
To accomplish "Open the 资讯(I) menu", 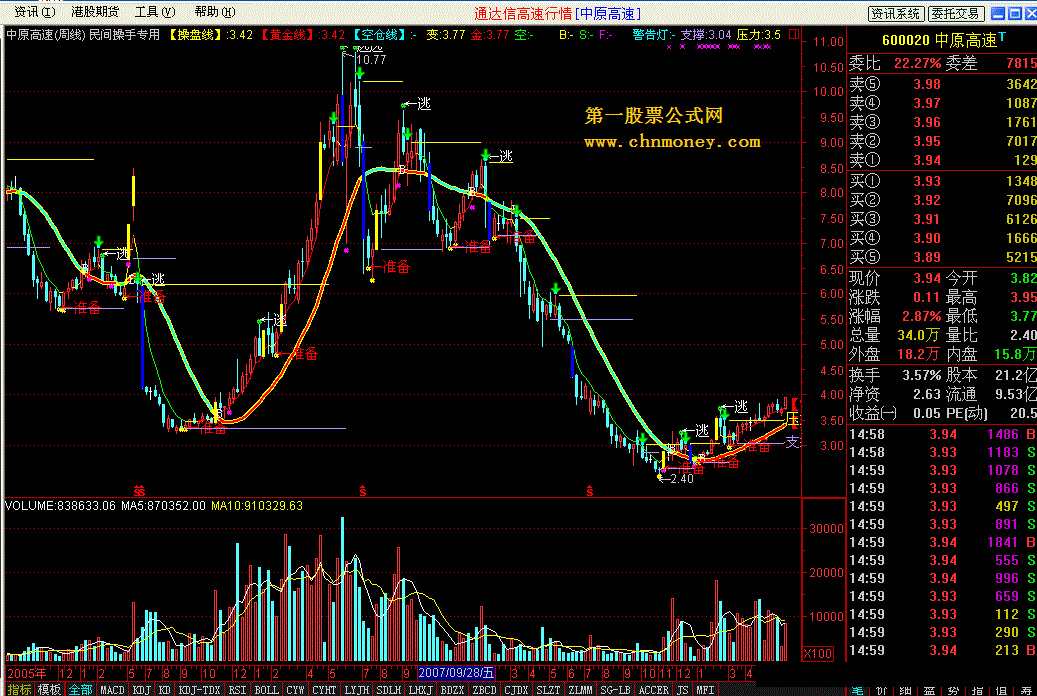I will coord(34,12).
